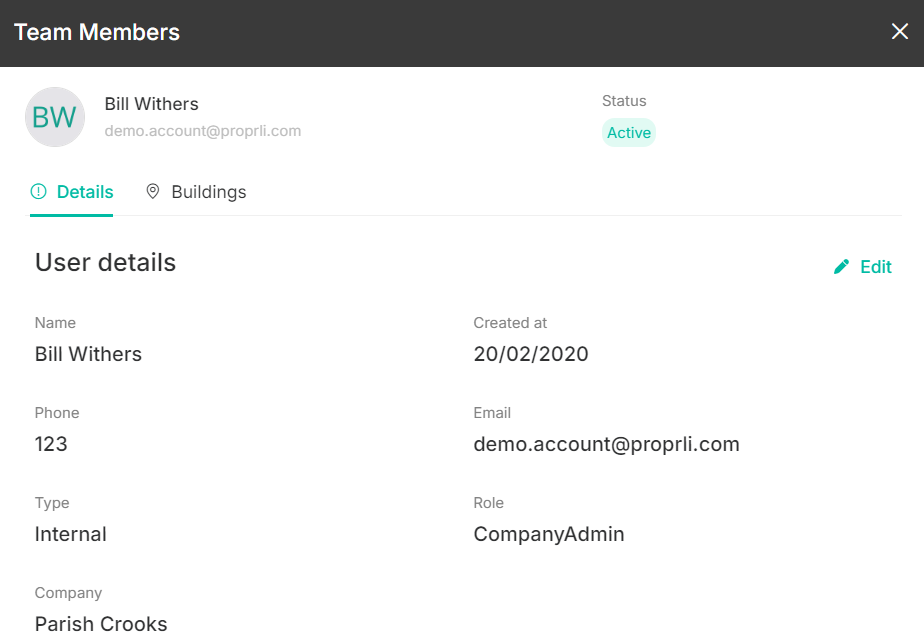Click the phone value 123
This screenshot has width=924, height=636.
tap(51, 444)
